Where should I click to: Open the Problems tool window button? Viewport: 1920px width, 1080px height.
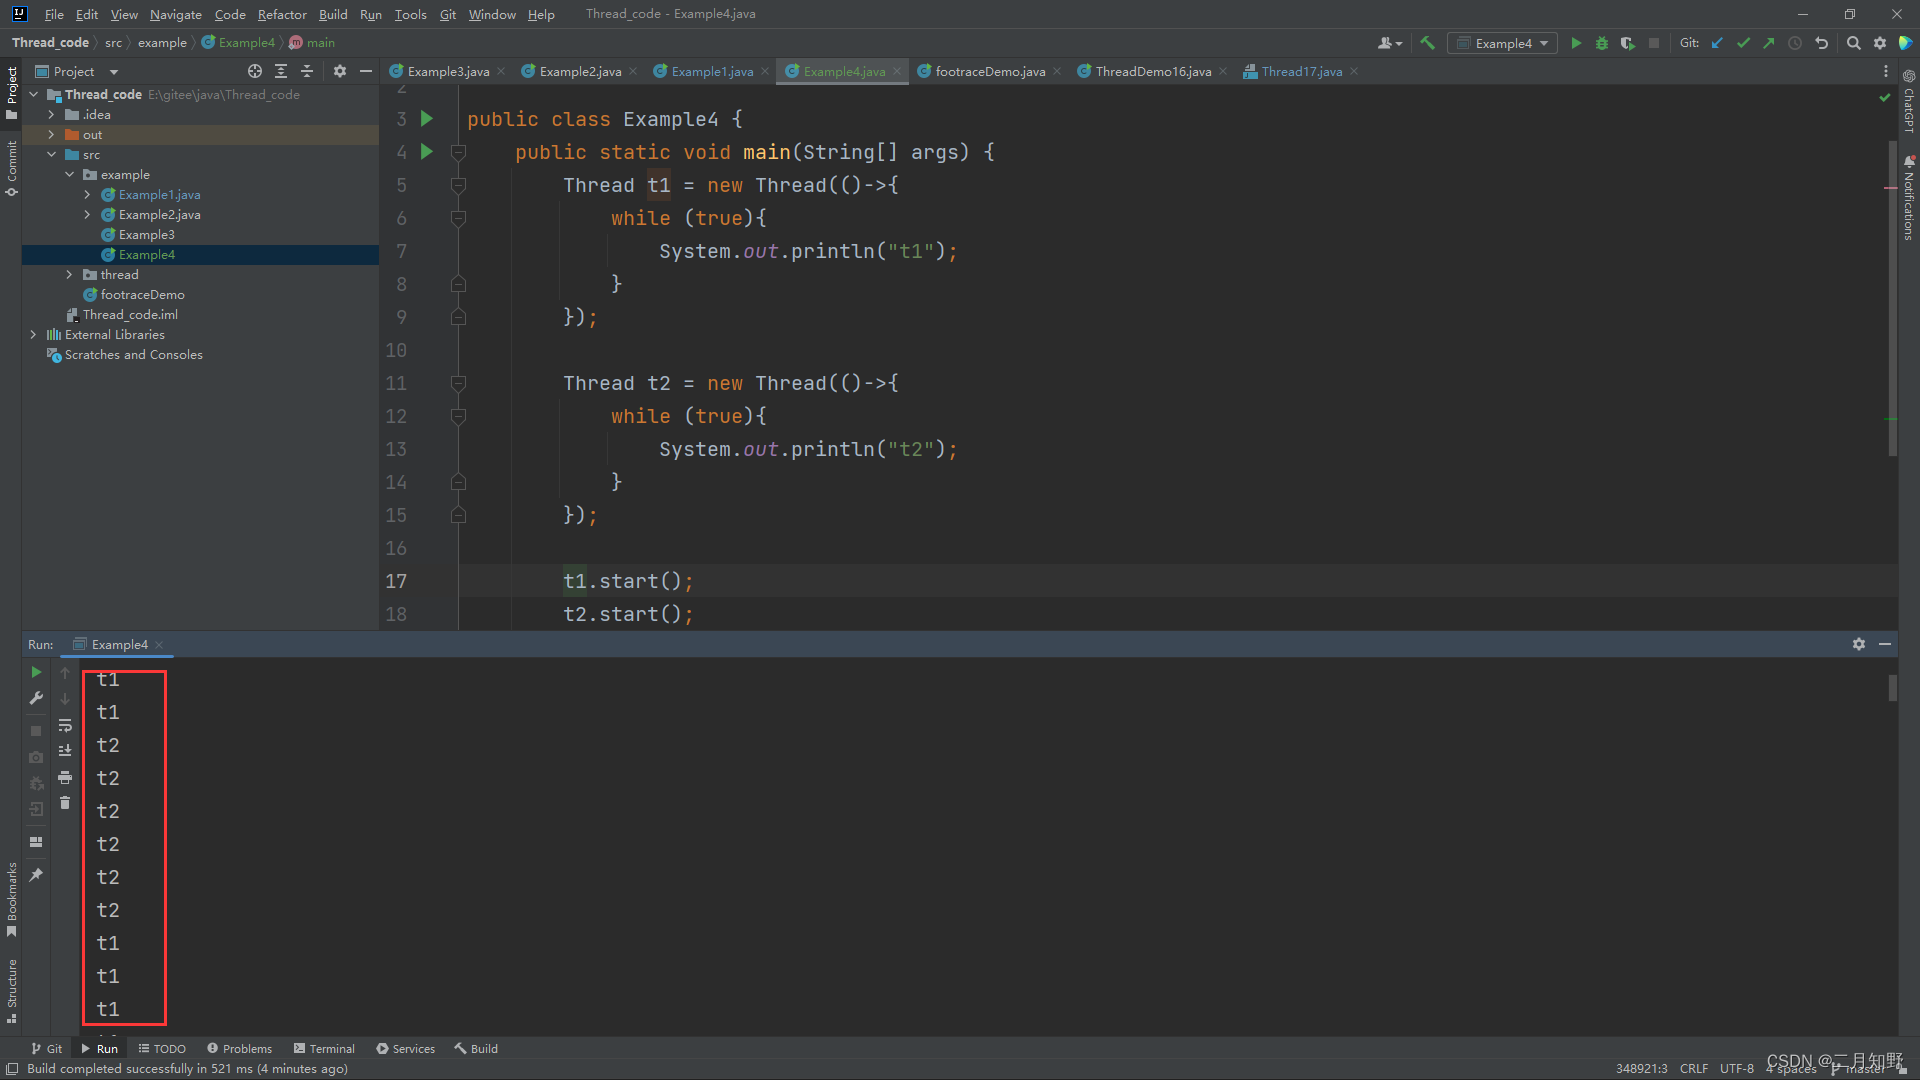point(239,1049)
